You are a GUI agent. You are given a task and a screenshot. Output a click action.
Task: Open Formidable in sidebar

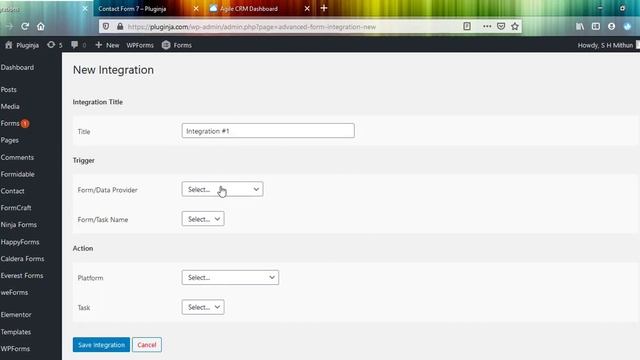point(18,174)
